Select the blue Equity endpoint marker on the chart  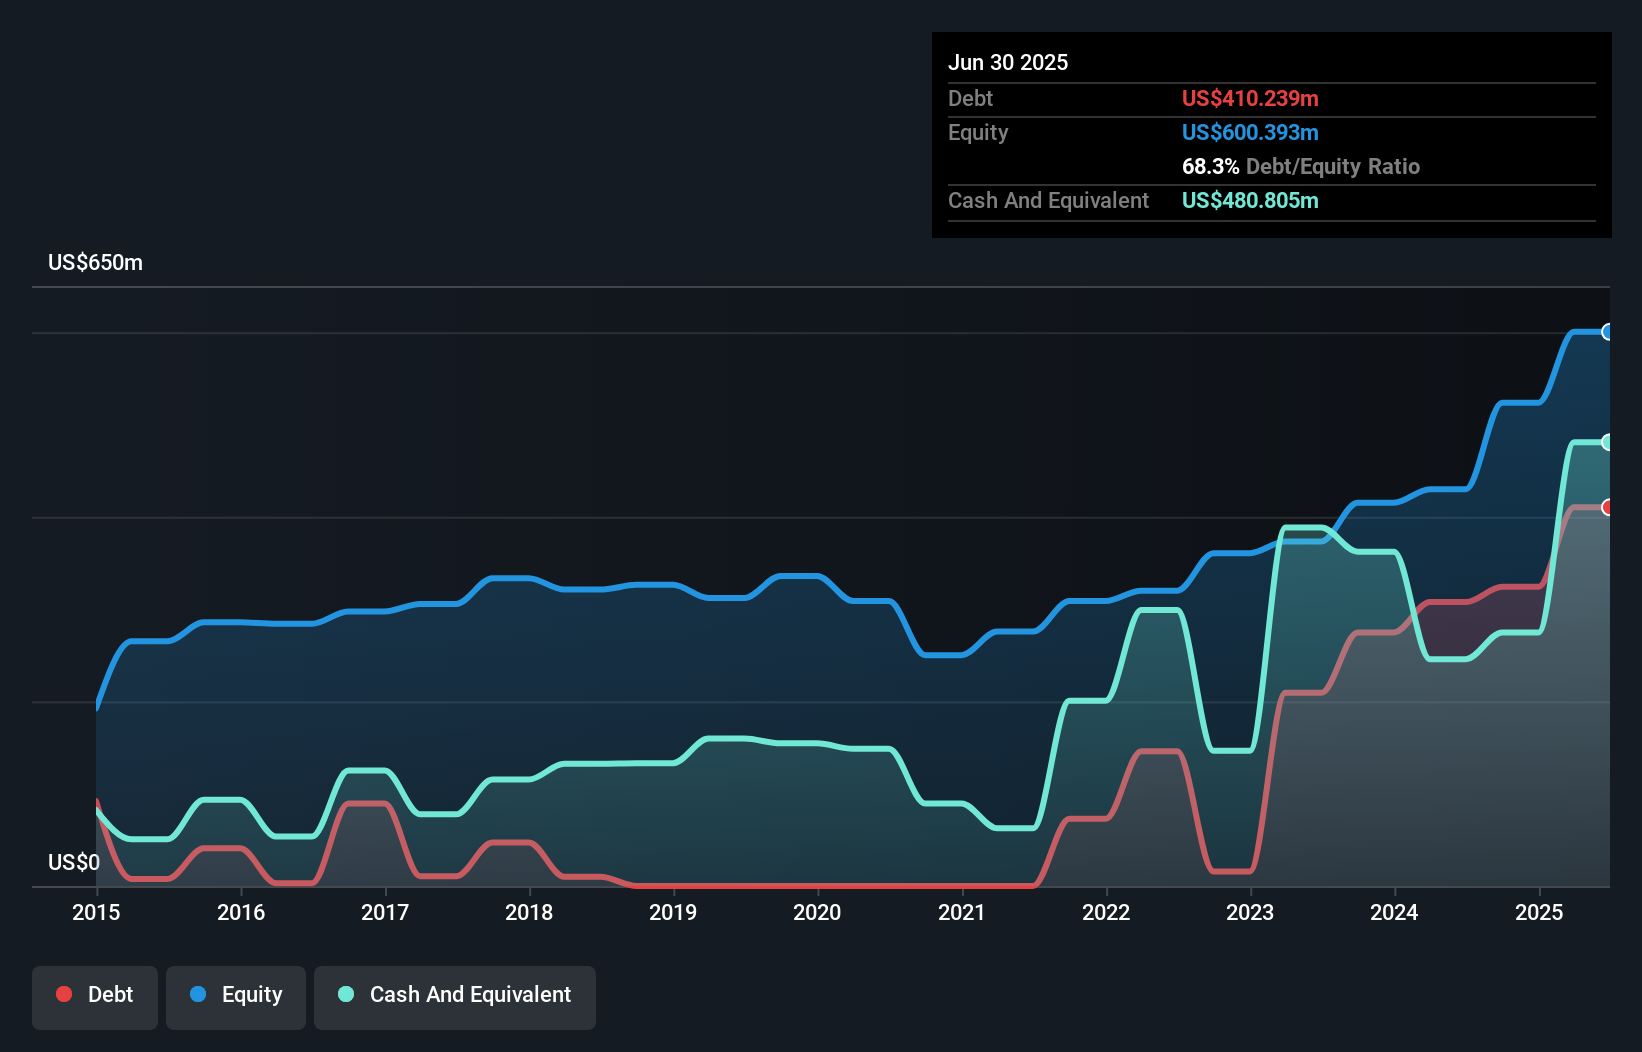(x=1608, y=332)
